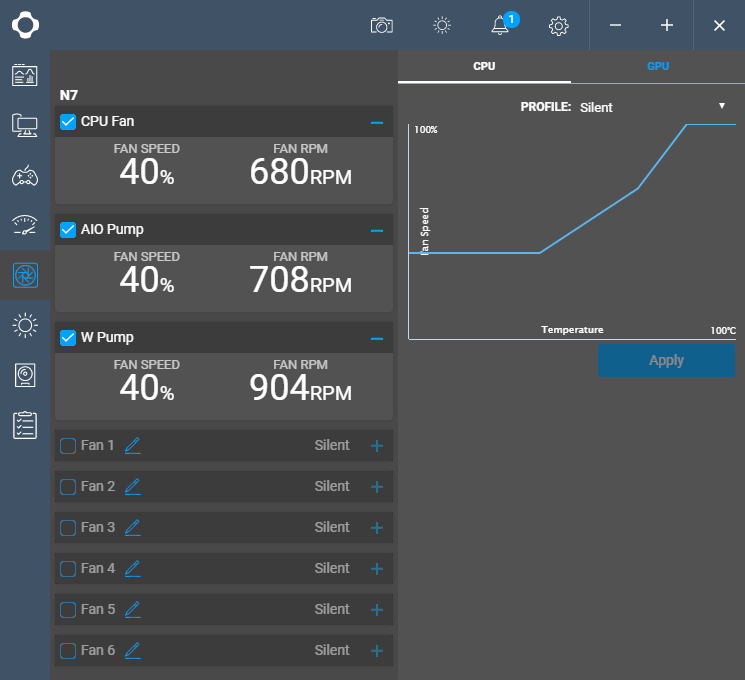Screen dimensions: 745x680
Task: Click the 100% point on fan curve
Action: point(686,125)
